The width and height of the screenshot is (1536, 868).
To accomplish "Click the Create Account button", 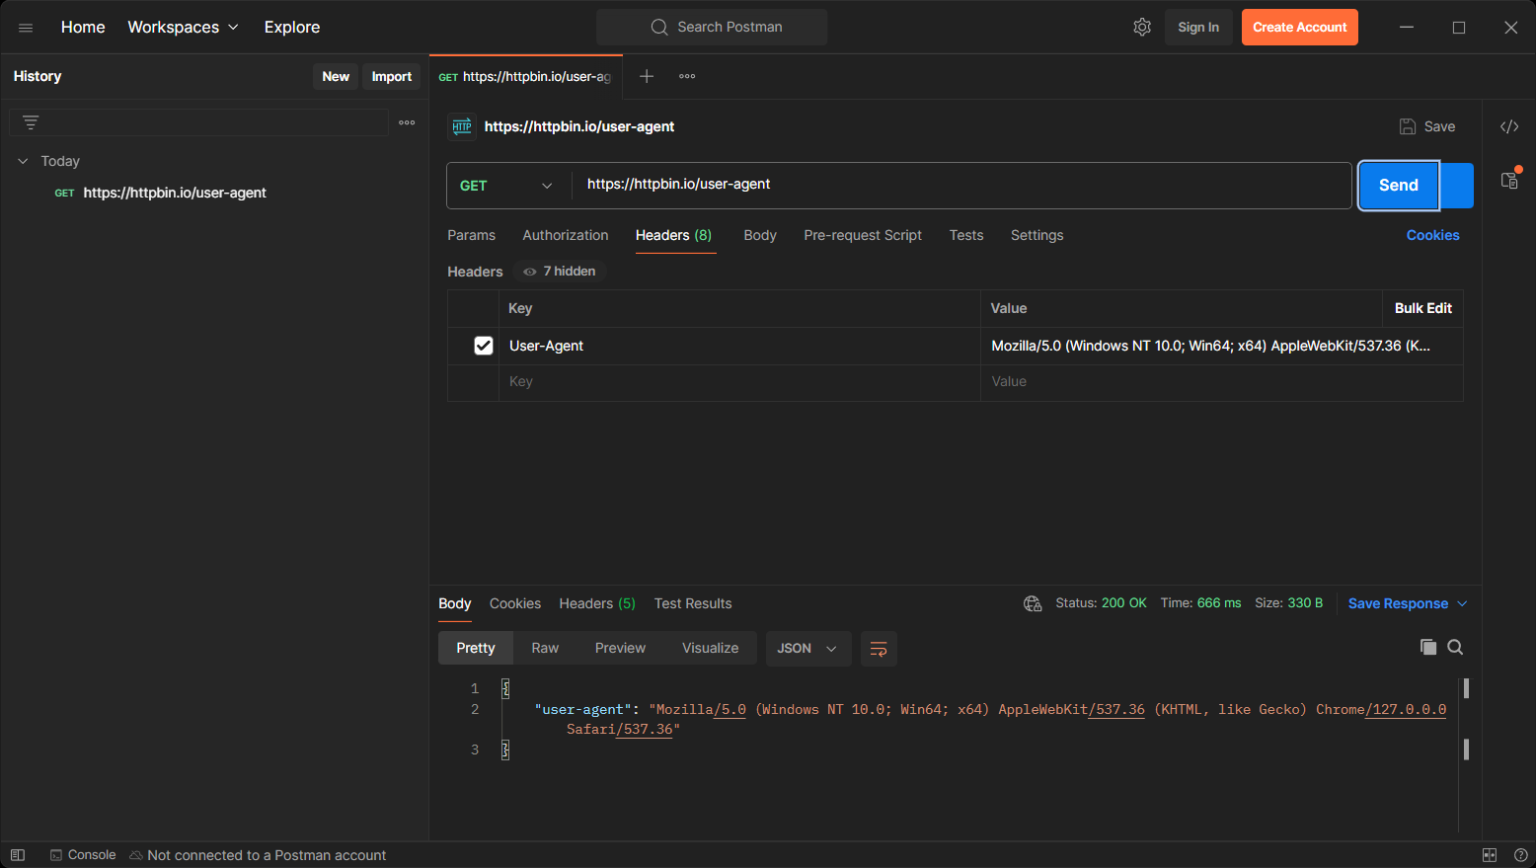I will pyautogui.click(x=1299, y=27).
